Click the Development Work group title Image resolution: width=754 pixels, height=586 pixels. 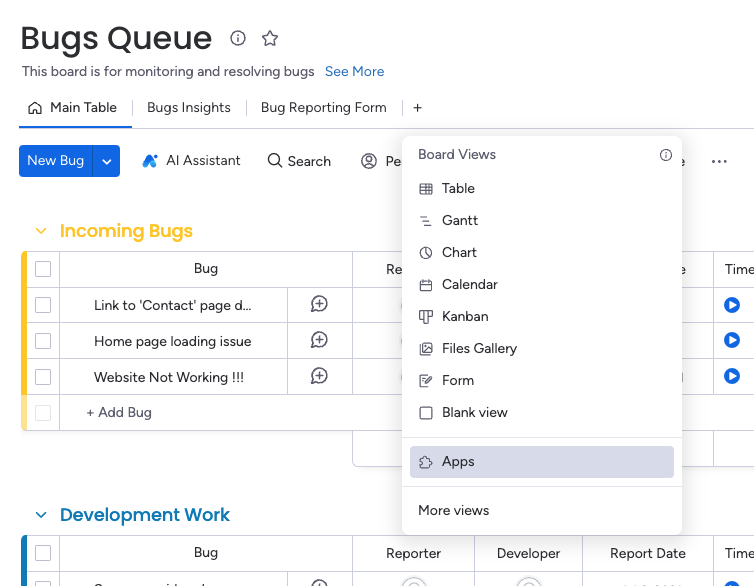point(145,515)
